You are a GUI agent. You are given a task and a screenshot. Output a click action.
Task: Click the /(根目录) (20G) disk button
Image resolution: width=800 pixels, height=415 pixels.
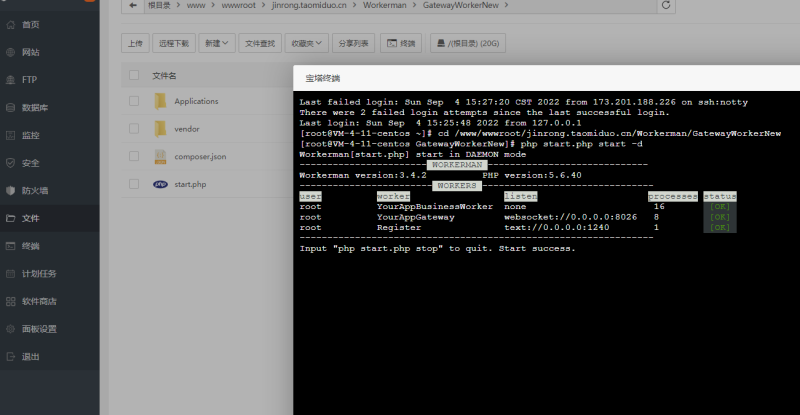tap(468, 43)
